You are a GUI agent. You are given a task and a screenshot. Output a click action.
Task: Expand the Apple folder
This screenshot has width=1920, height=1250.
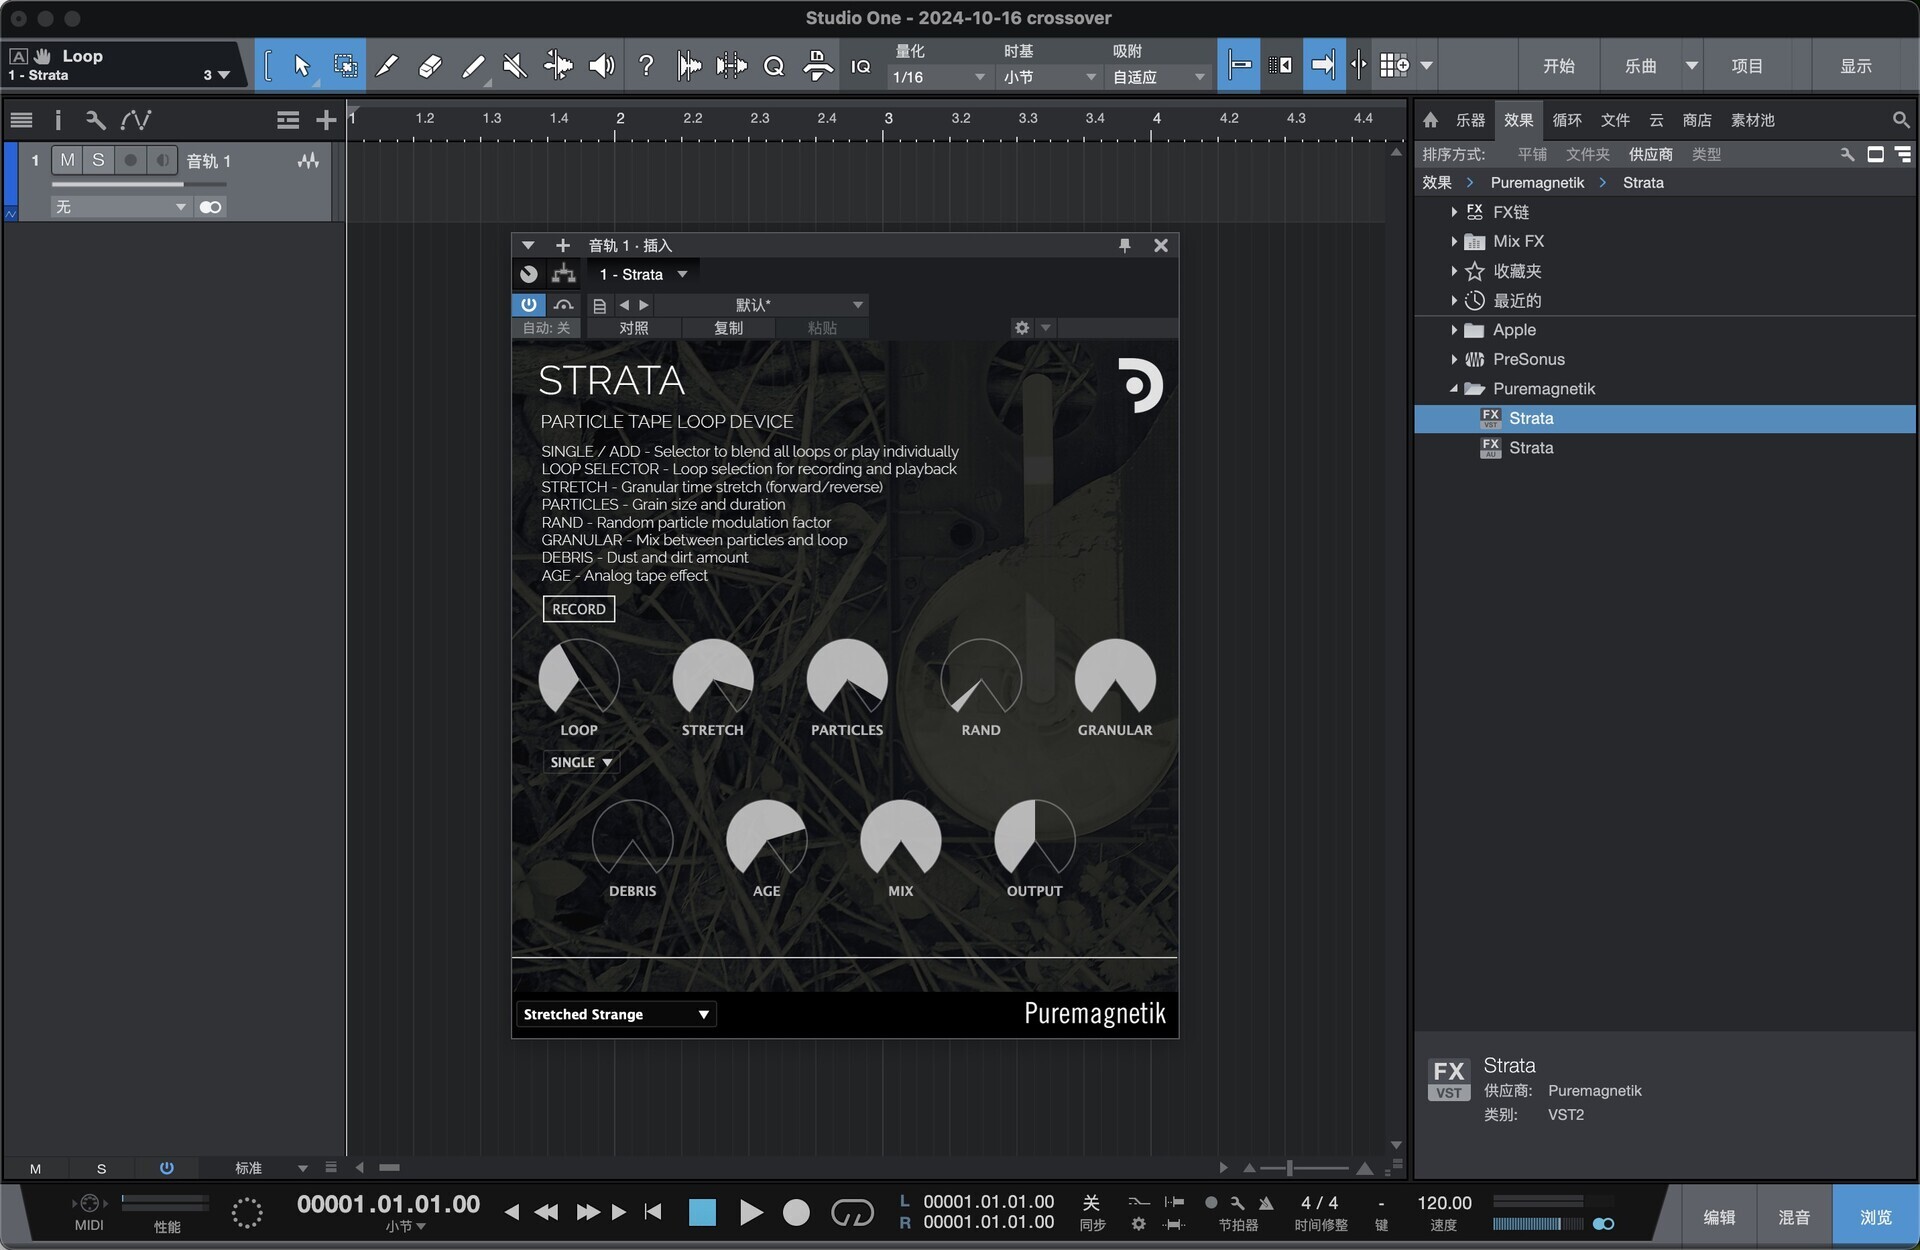coord(1454,330)
